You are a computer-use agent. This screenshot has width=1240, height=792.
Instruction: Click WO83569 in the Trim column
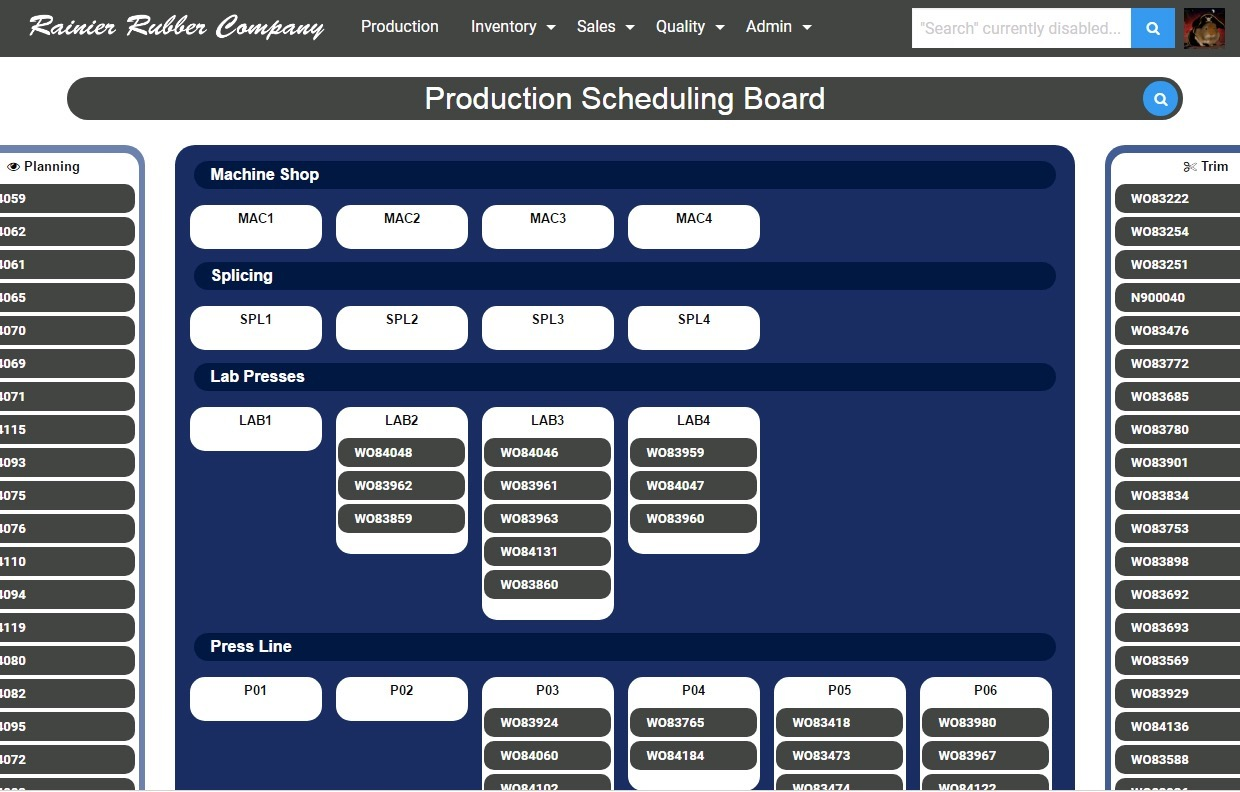(x=1178, y=661)
